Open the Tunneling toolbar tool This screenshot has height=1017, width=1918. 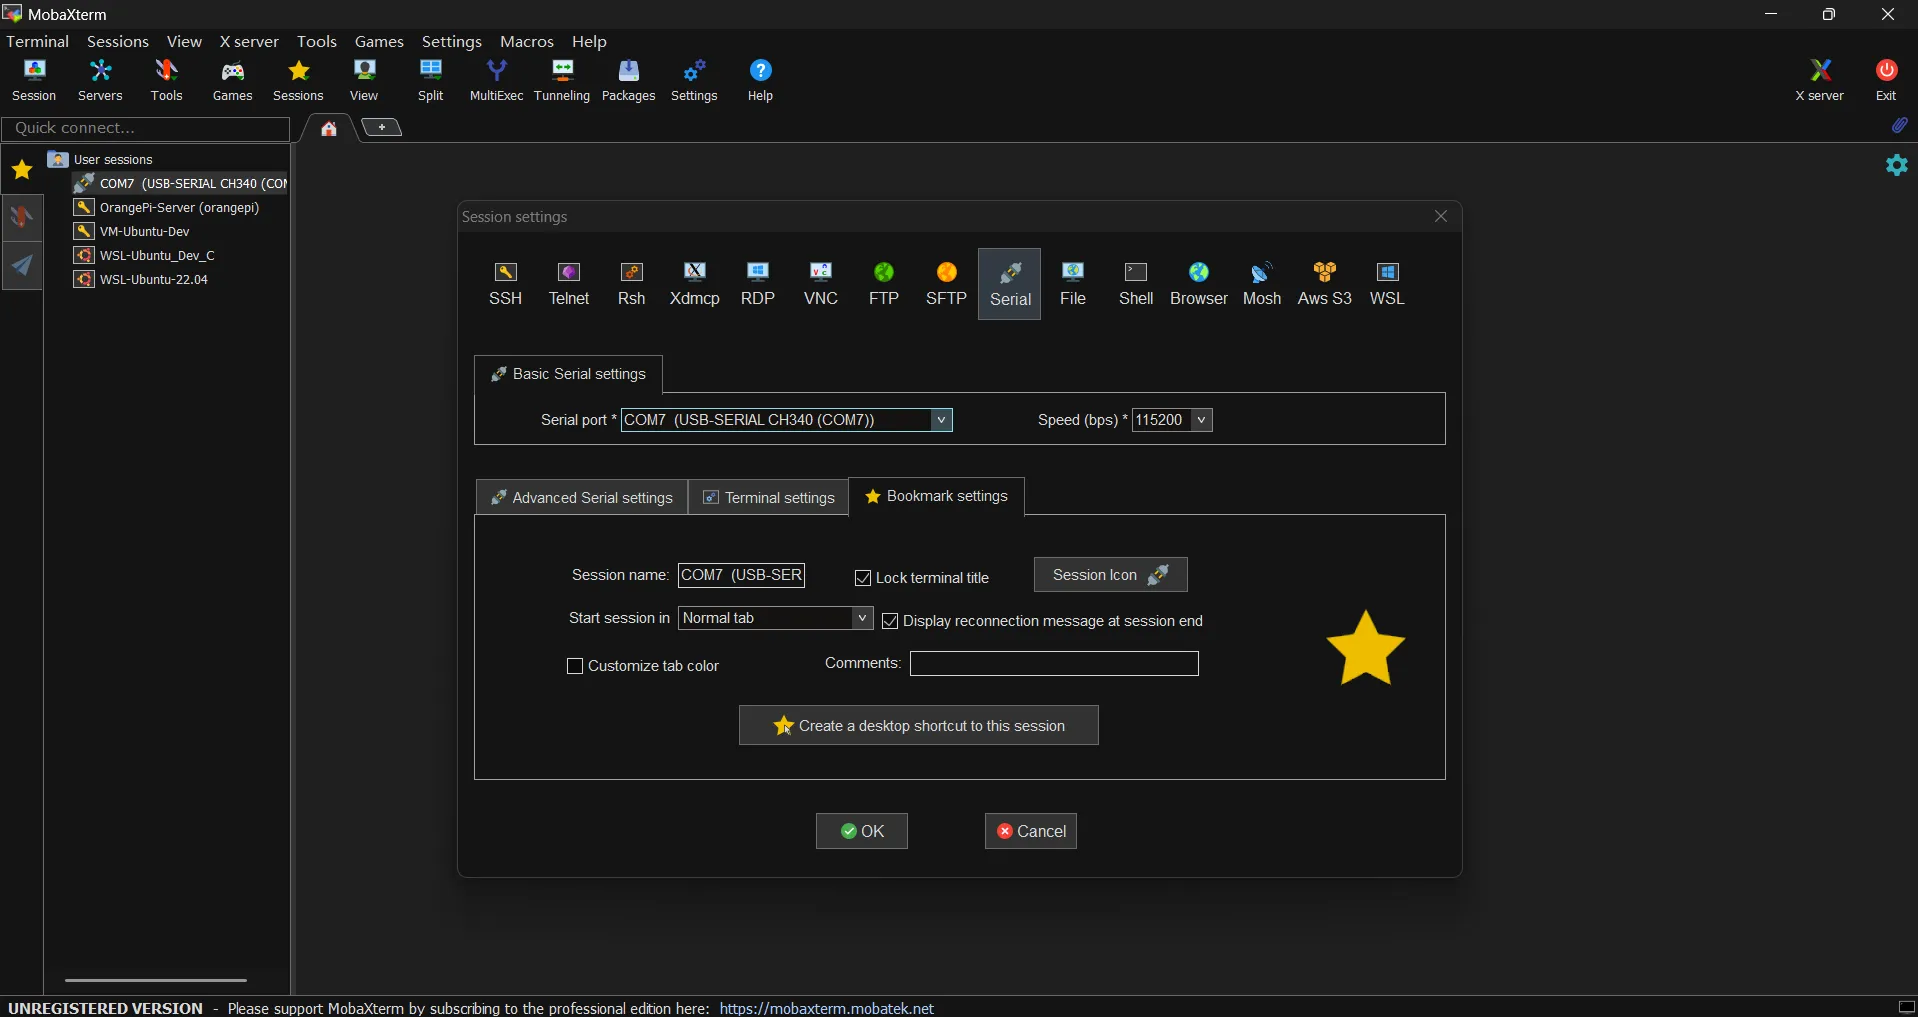562,80
